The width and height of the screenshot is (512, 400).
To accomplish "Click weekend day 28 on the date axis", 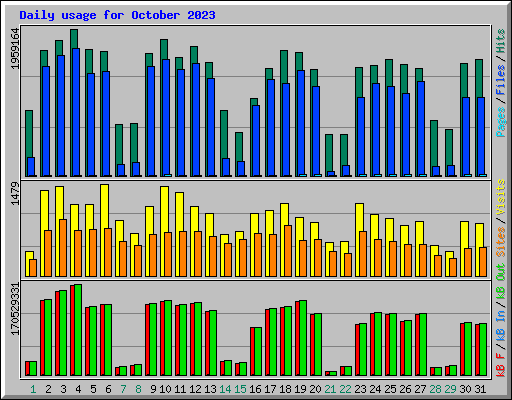I will pyautogui.click(x=435, y=389).
